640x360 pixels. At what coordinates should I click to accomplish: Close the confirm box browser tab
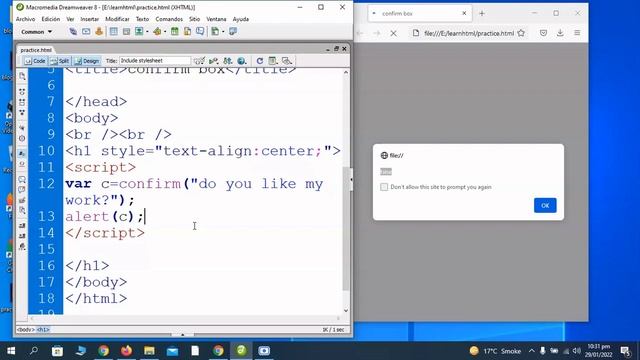[x=464, y=13]
